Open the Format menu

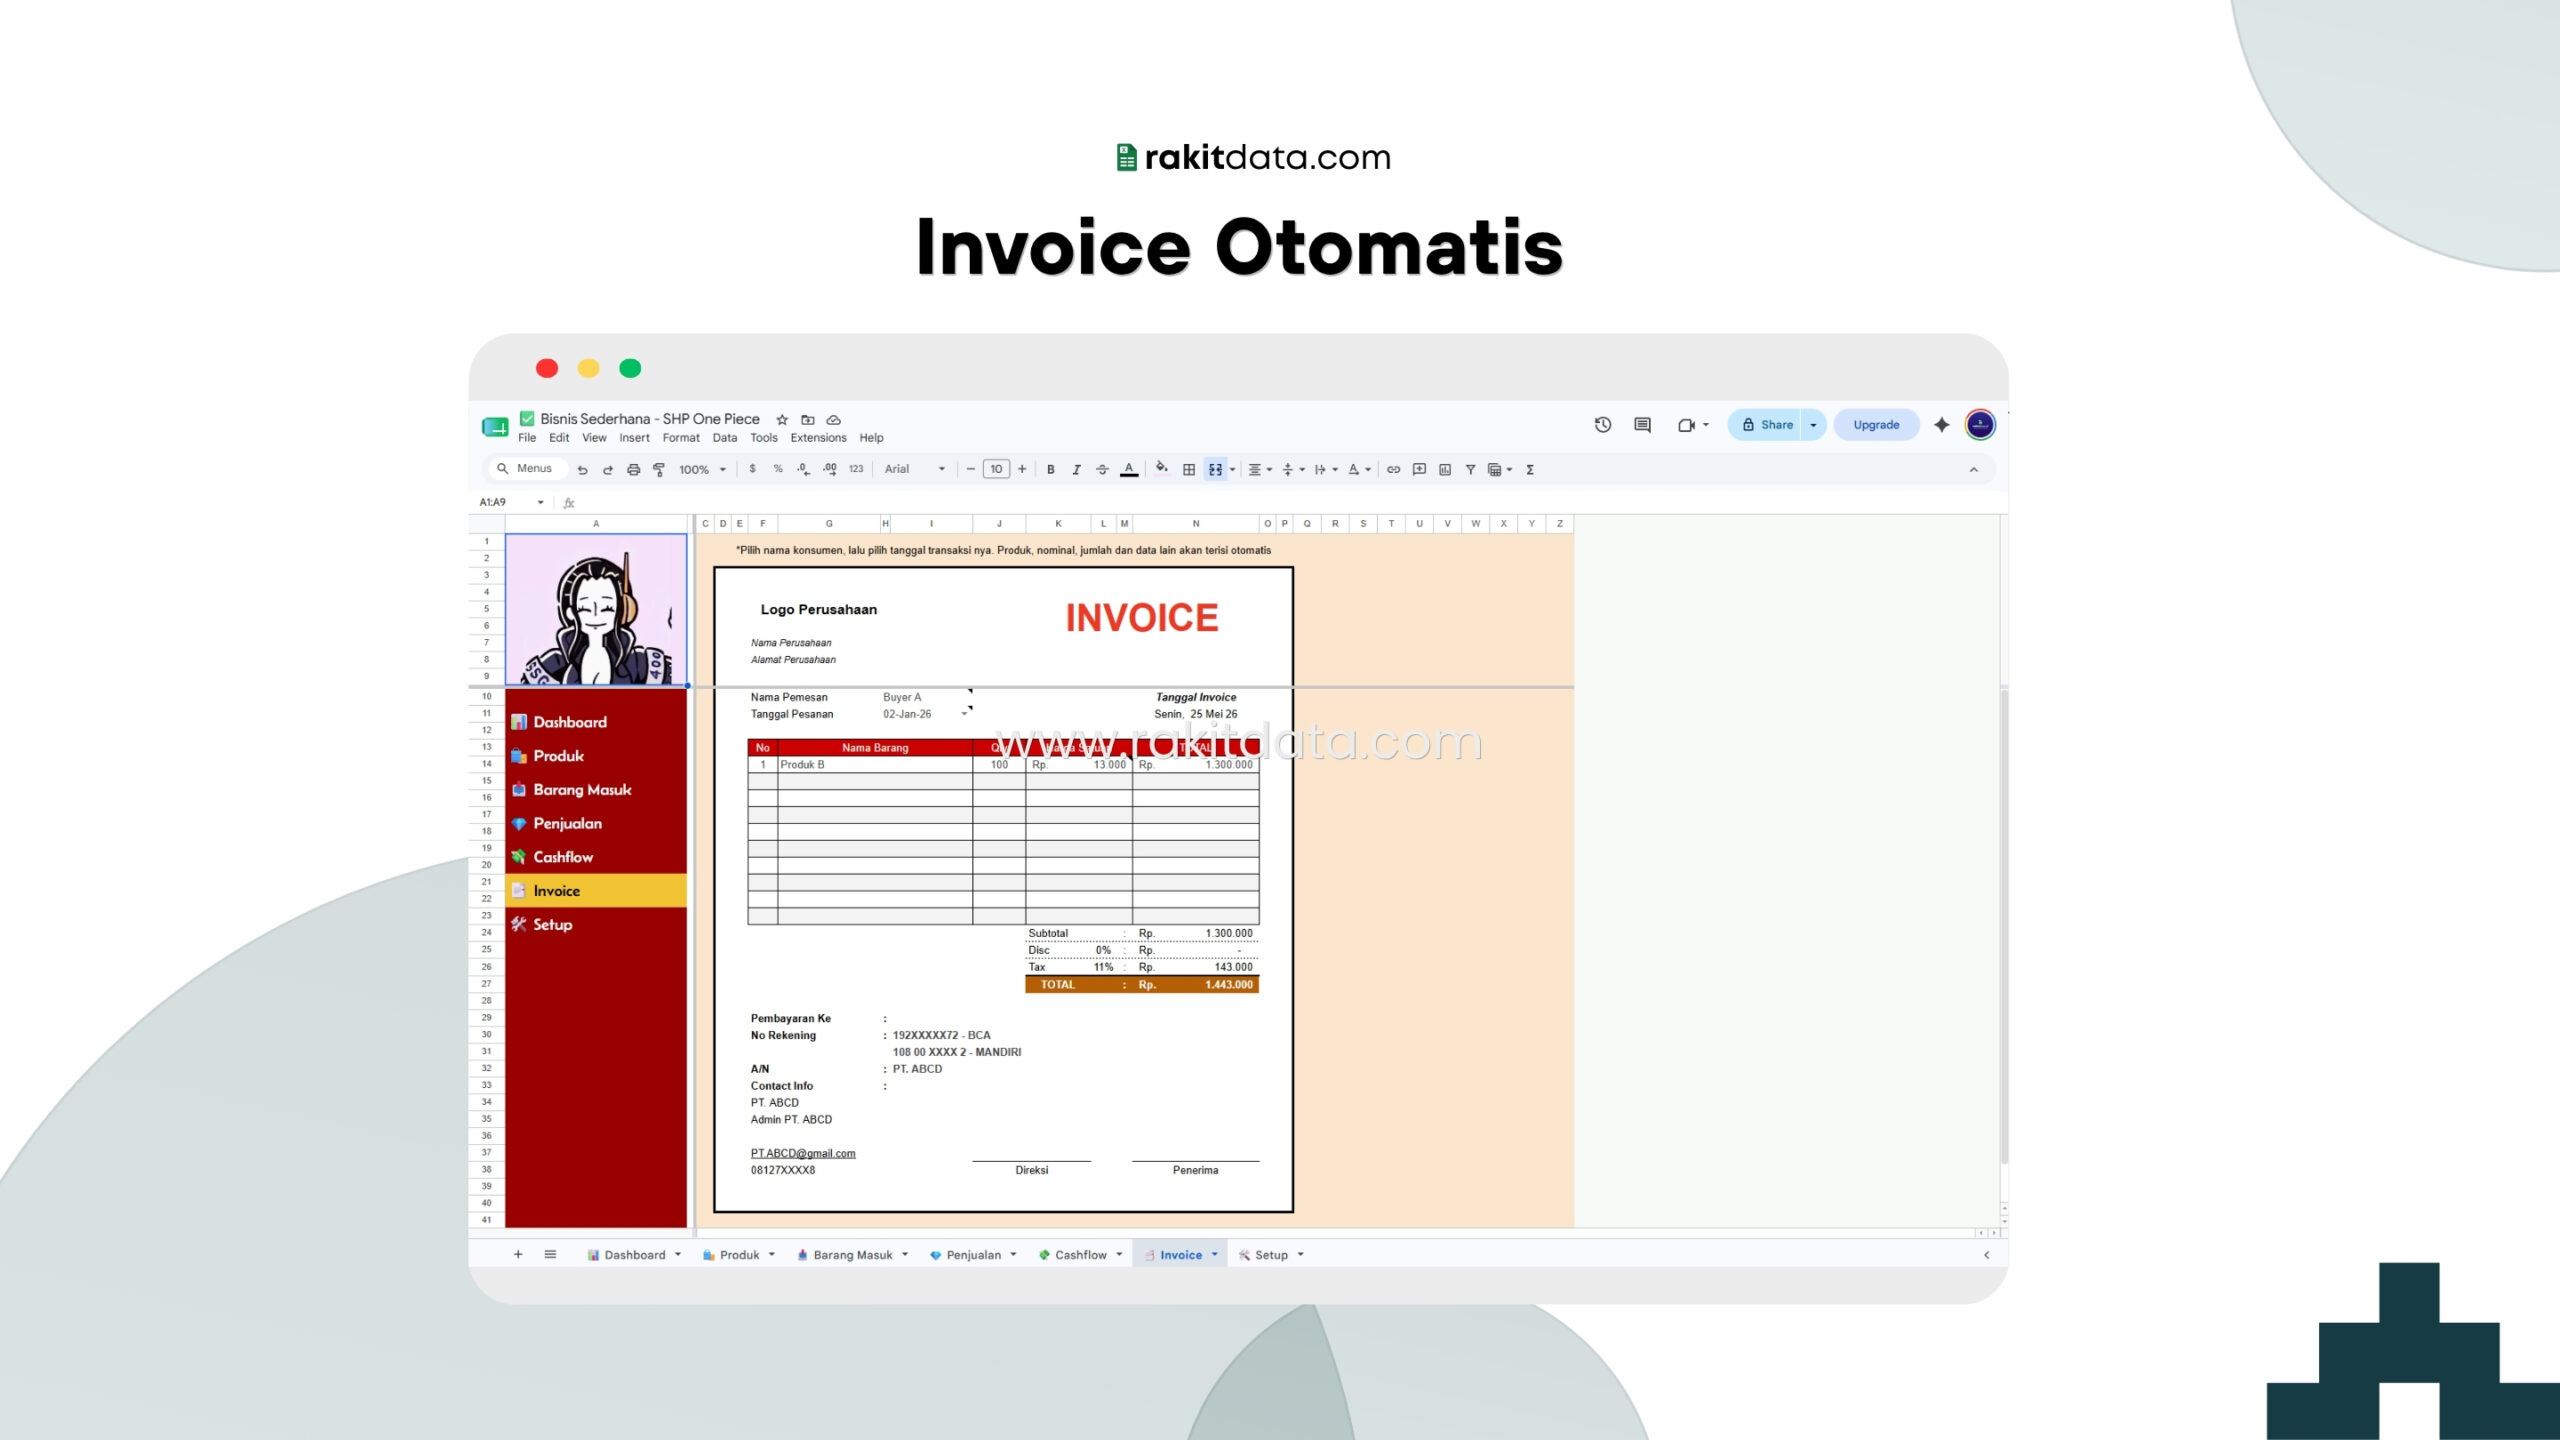[681, 438]
